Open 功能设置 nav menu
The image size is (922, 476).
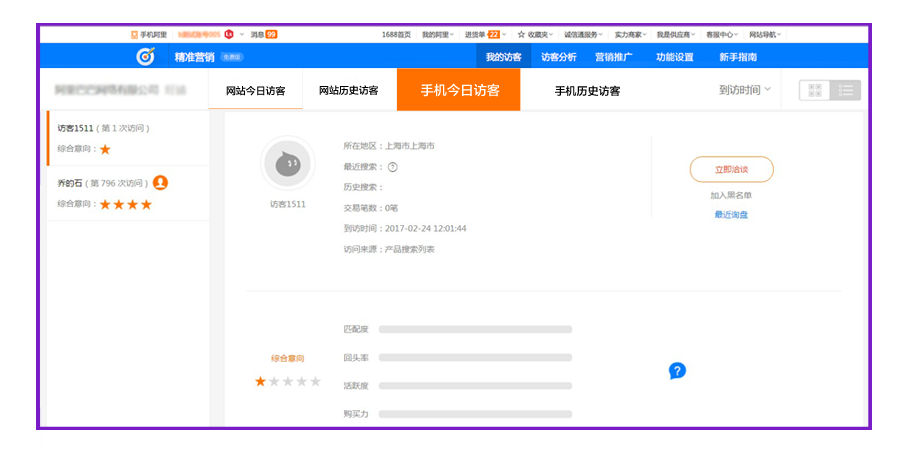pyautogui.click(x=674, y=57)
